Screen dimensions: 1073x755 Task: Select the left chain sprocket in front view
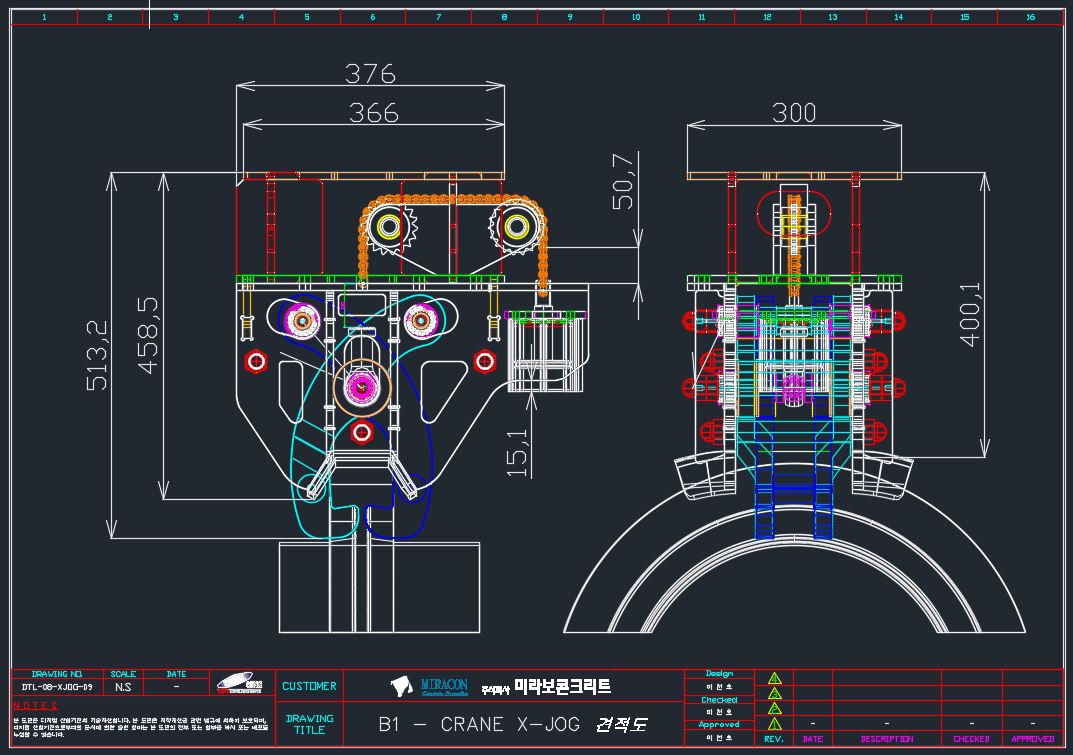[389, 227]
